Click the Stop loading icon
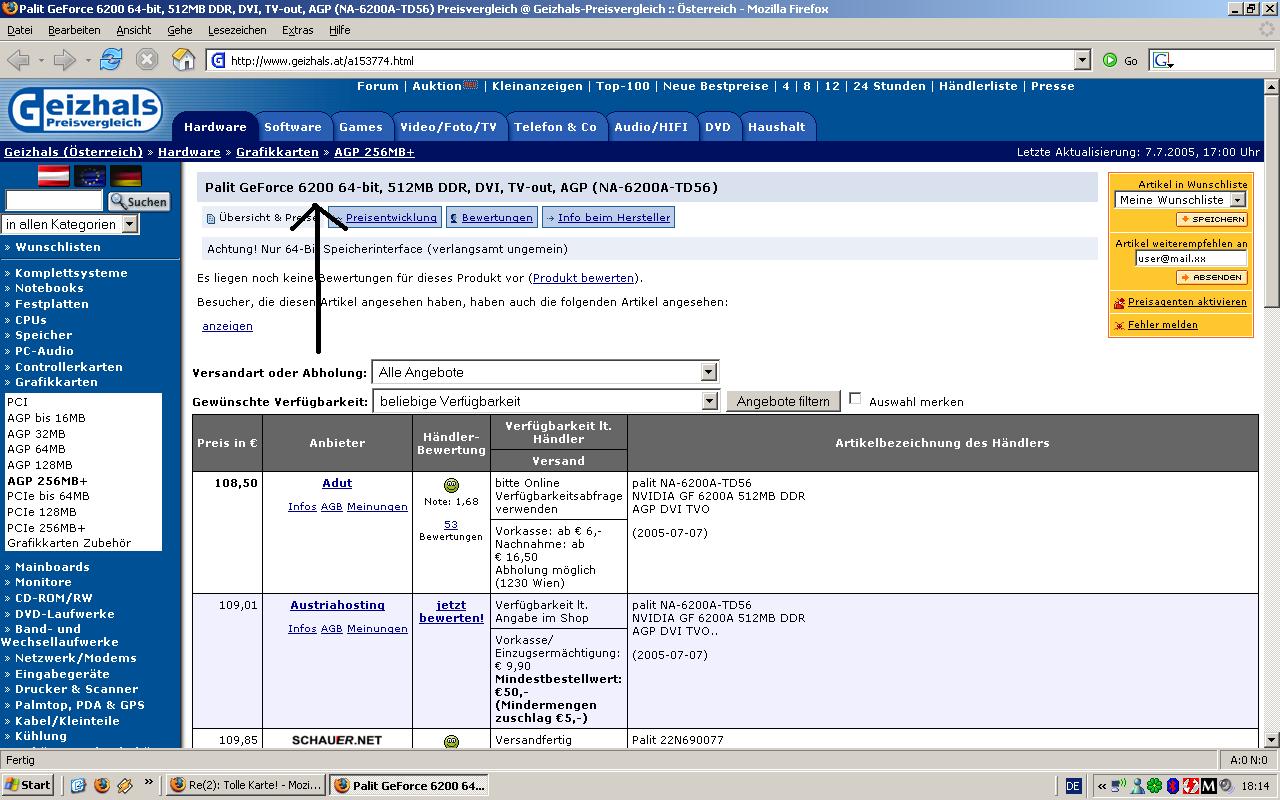 (147, 60)
